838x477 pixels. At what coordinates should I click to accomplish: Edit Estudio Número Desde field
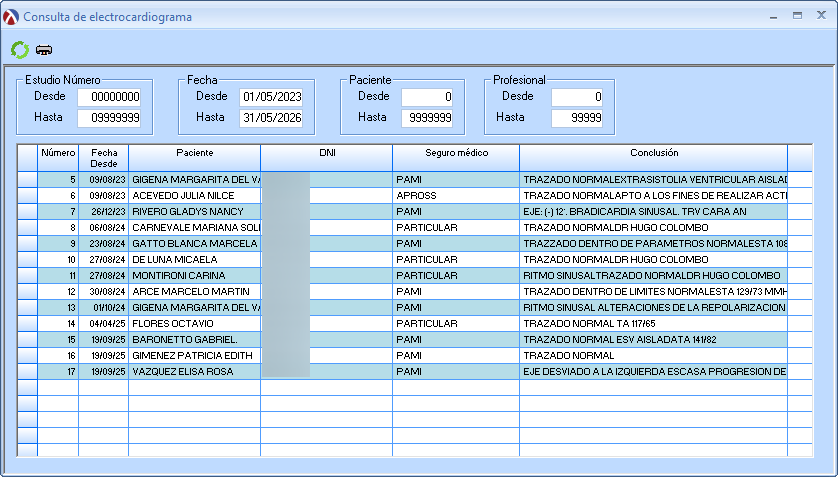109,97
